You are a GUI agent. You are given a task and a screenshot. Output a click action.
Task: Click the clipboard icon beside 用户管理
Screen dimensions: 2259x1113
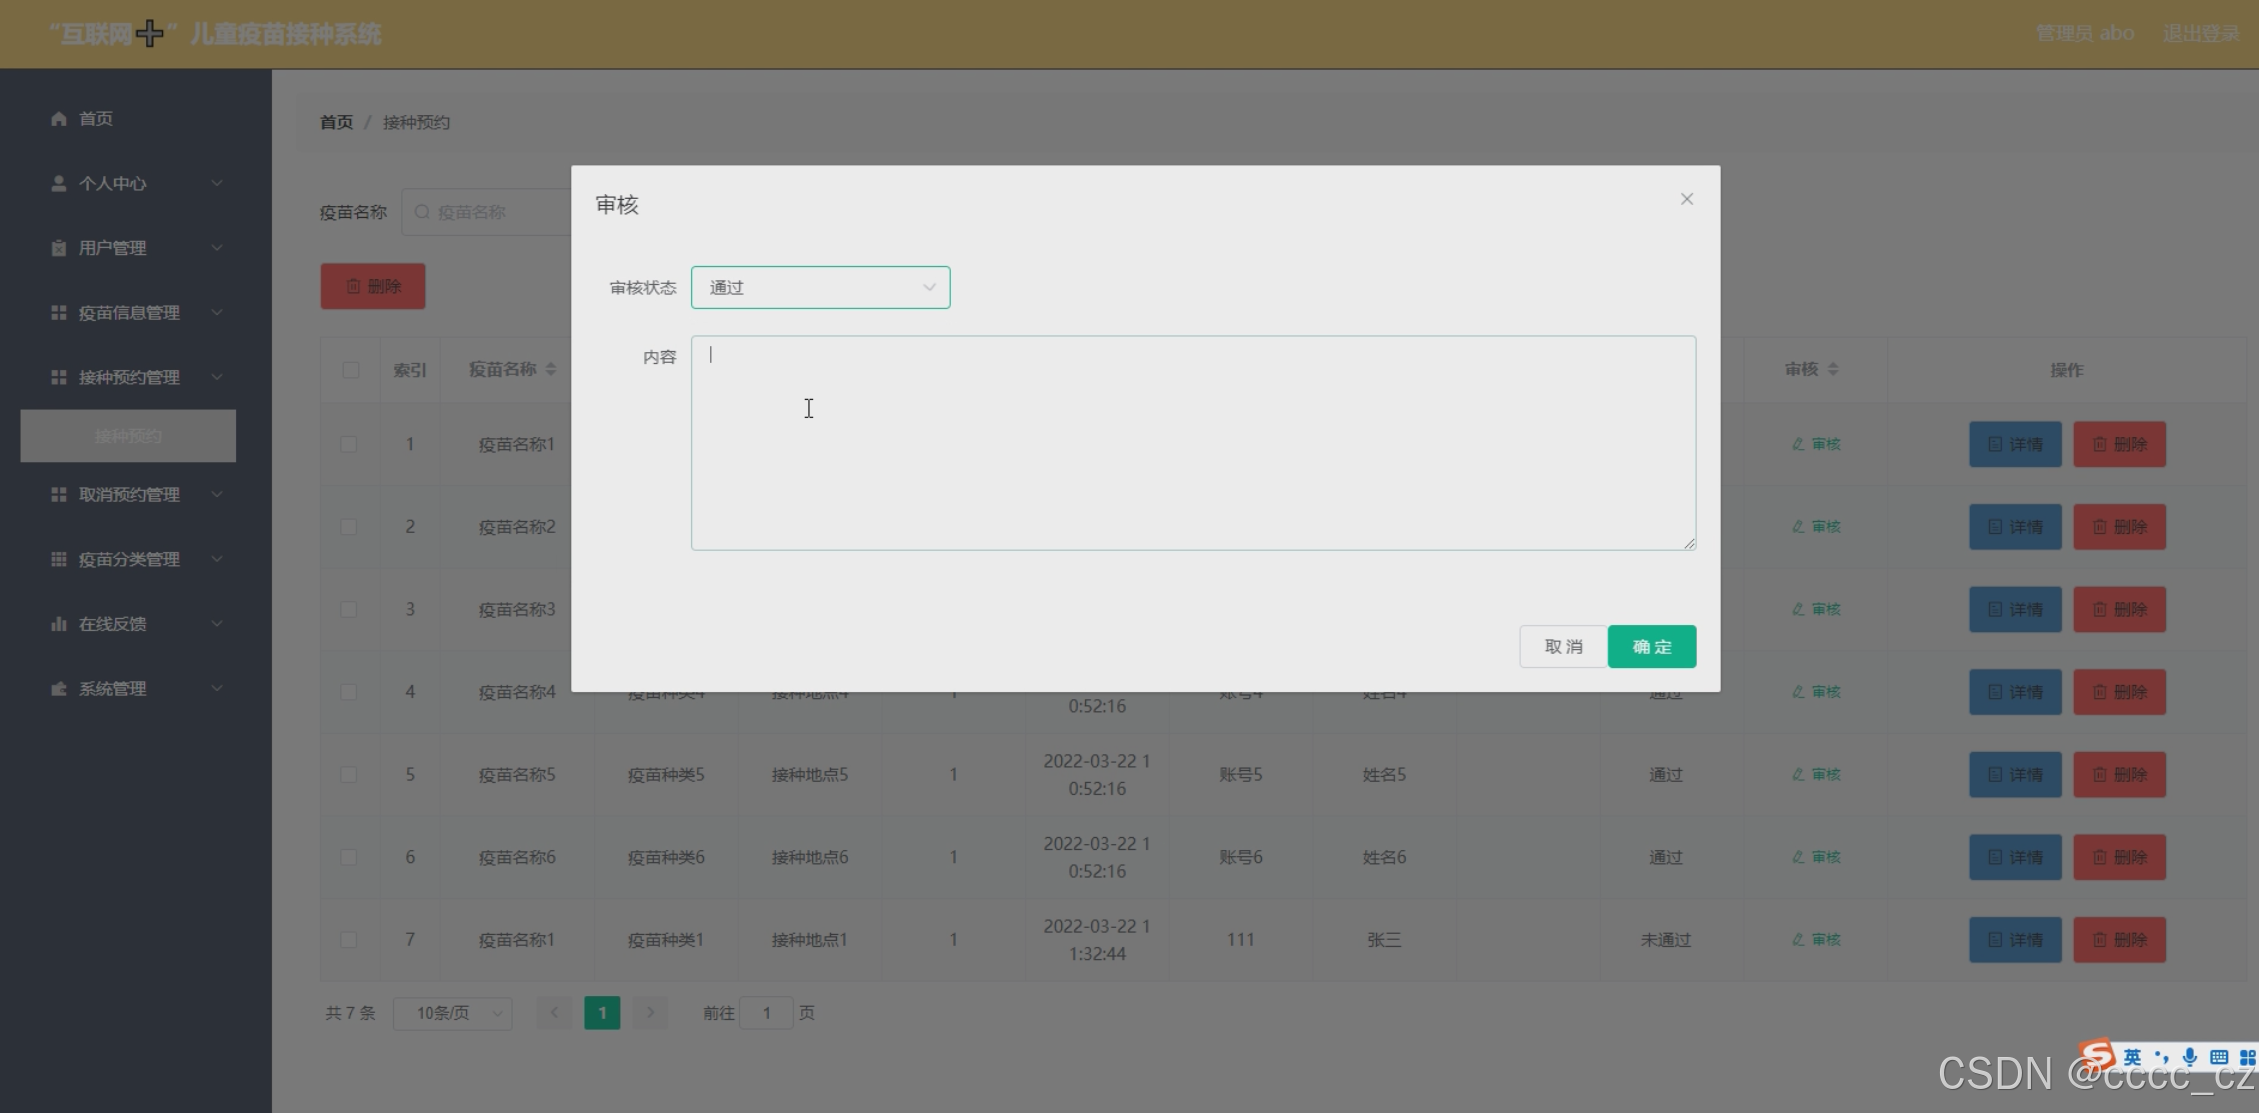[59, 248]
